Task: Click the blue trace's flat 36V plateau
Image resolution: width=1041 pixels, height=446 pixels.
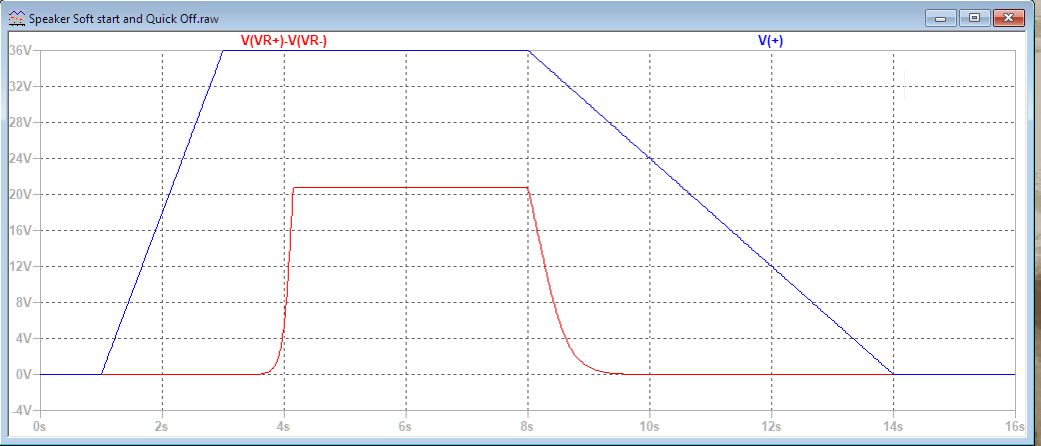Action: (x=375, y=50)
